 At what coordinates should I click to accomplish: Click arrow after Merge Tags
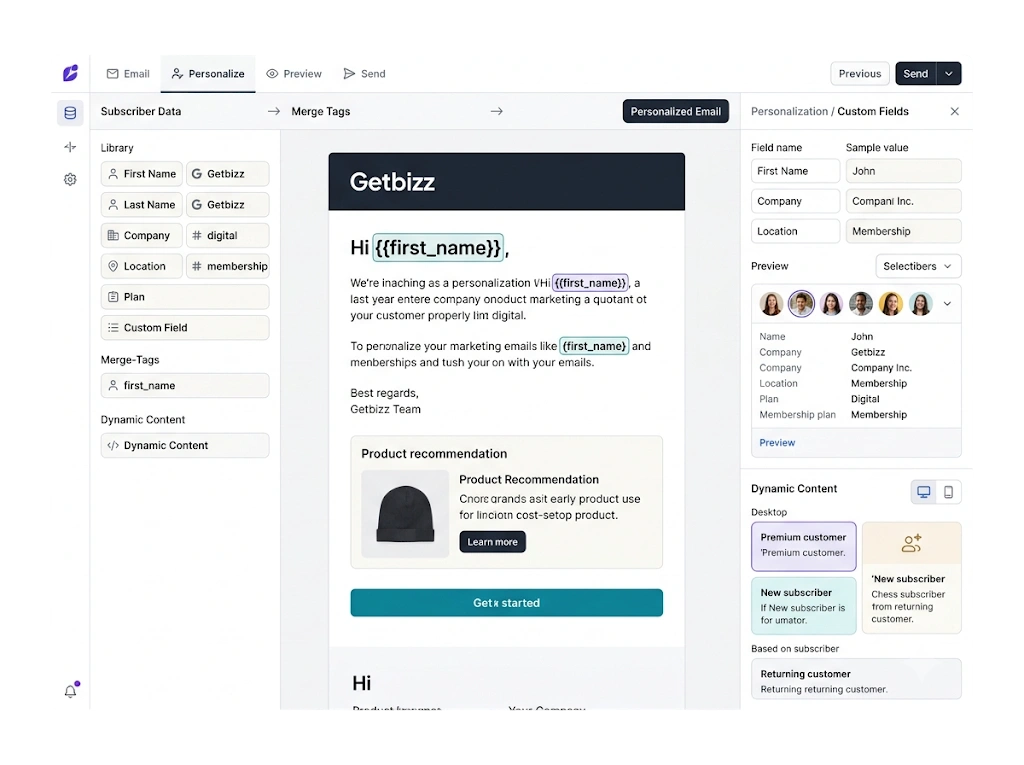pyautogui.click(x=496, y=111)
